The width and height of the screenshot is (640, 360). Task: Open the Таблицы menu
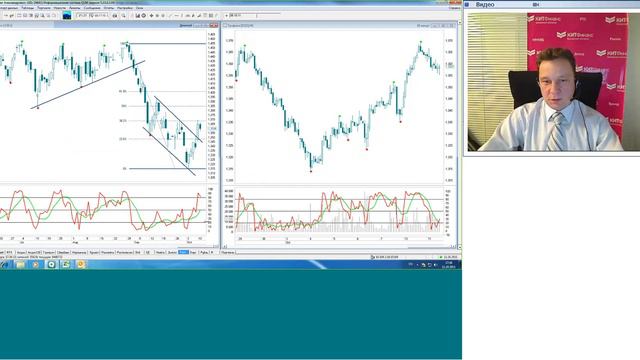[x=28, y=8]
